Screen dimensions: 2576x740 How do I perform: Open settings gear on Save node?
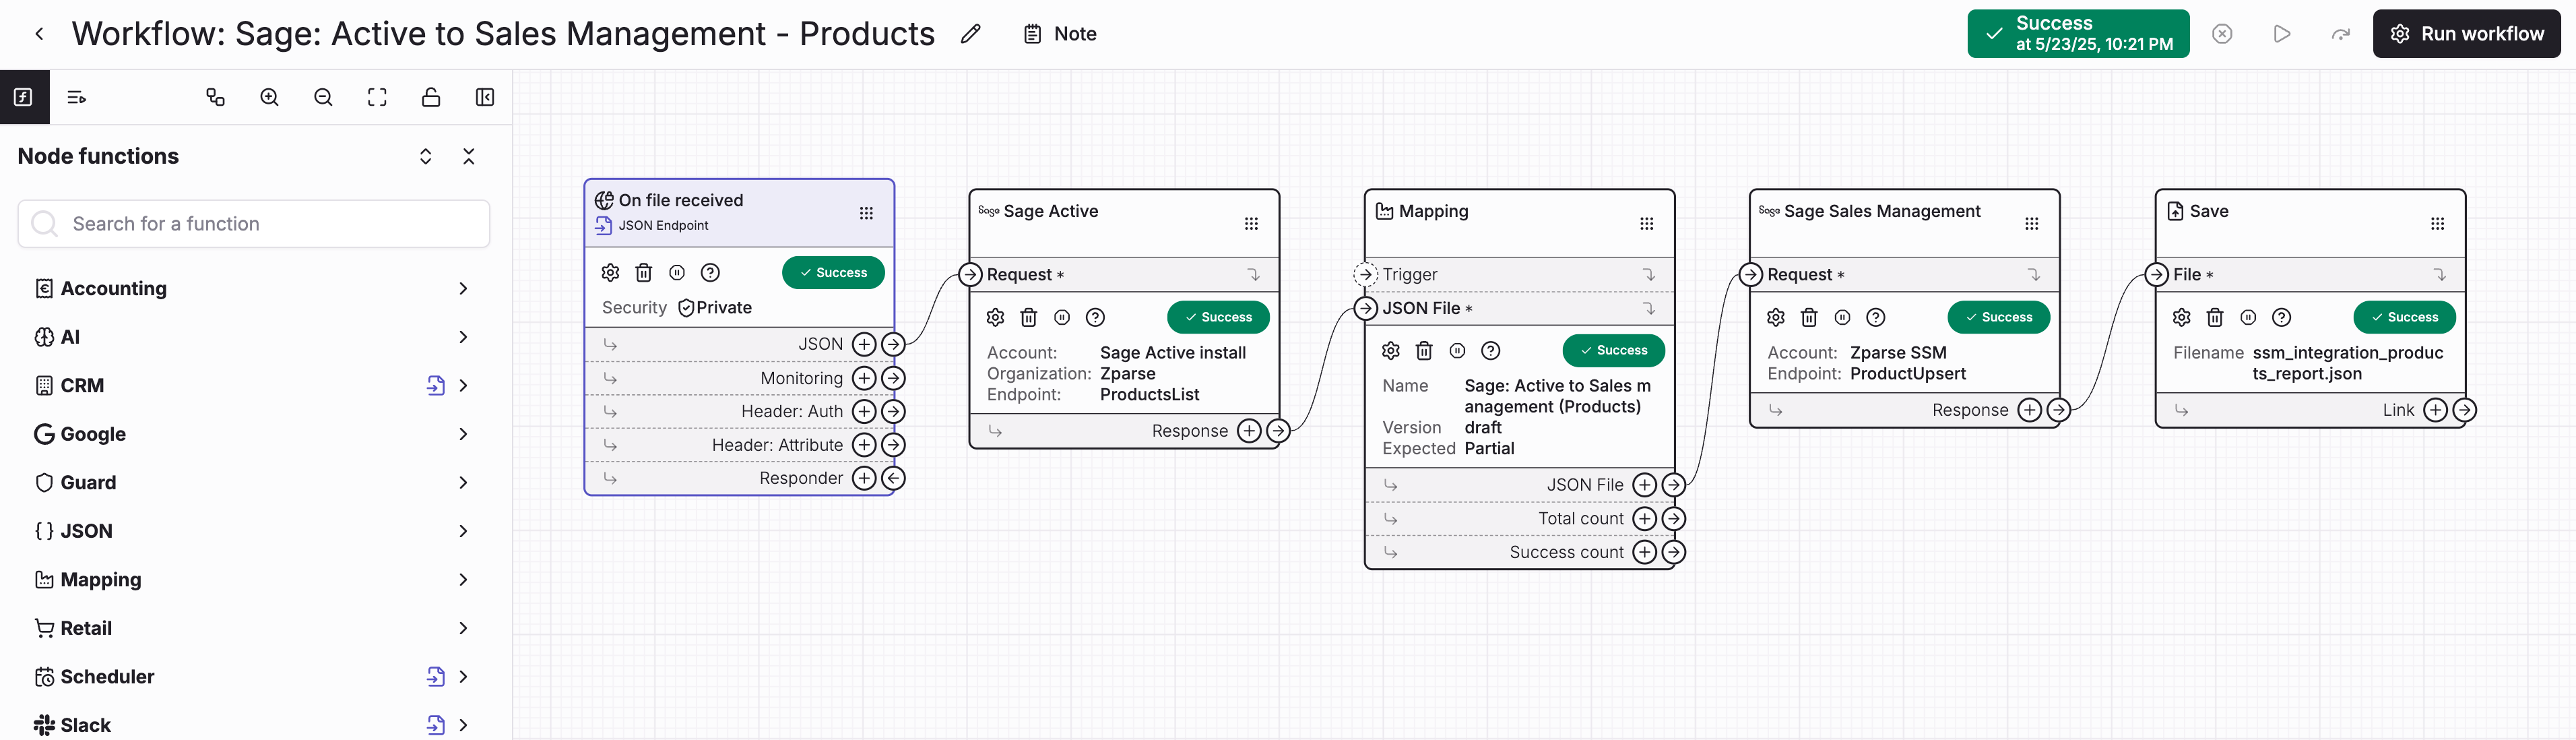pos(2182,317)
